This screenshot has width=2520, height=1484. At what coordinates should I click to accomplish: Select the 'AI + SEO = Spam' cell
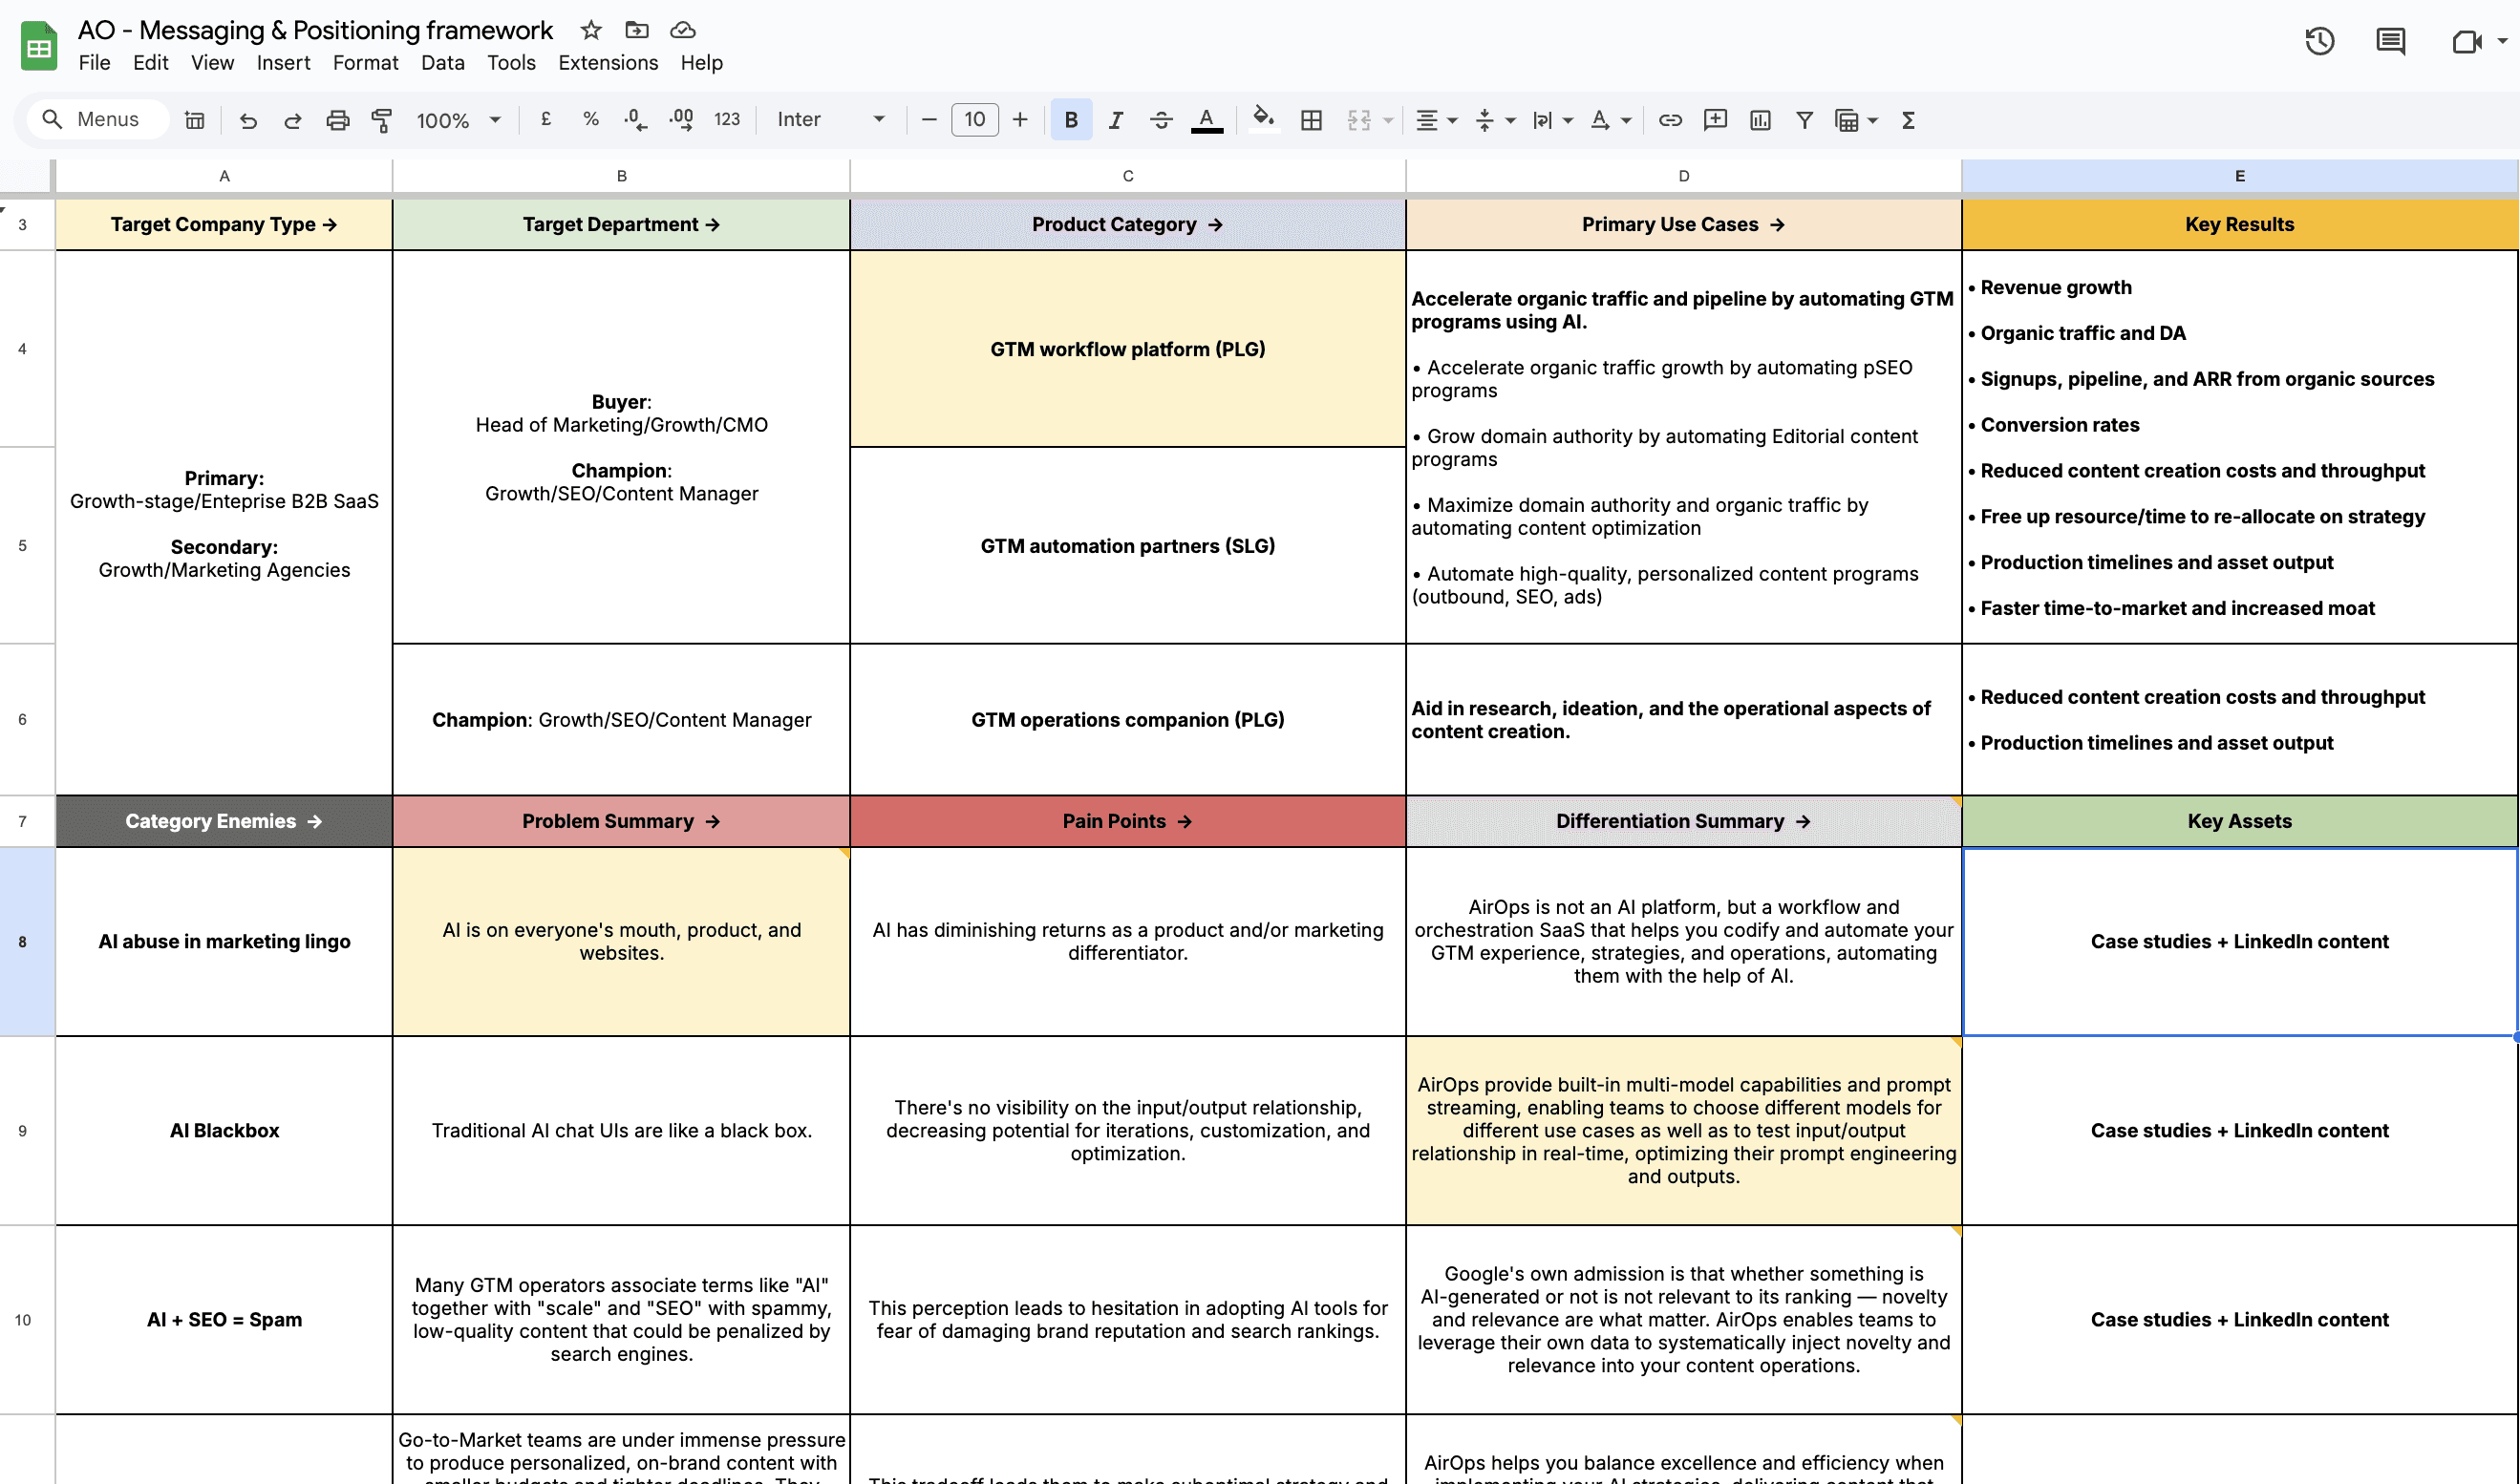(x=224, y=1319)
